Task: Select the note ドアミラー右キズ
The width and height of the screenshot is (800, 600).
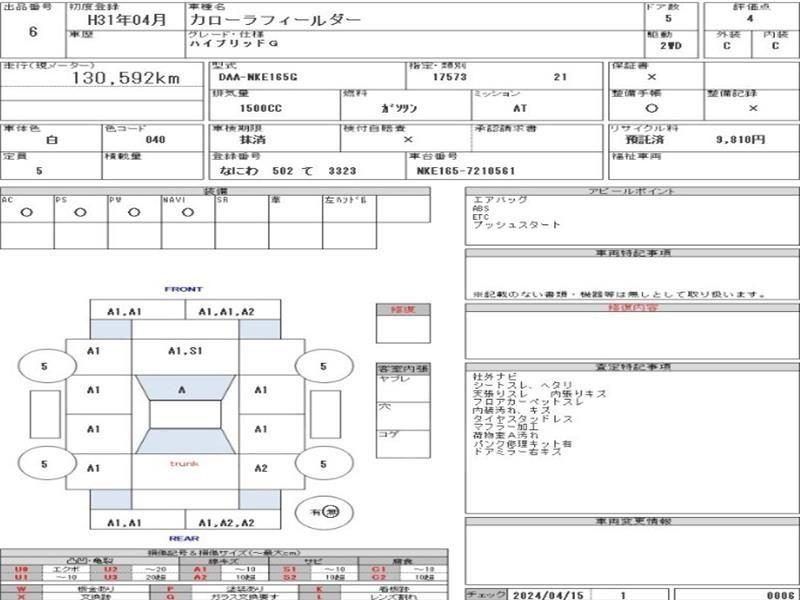Action: pos(517,452)
